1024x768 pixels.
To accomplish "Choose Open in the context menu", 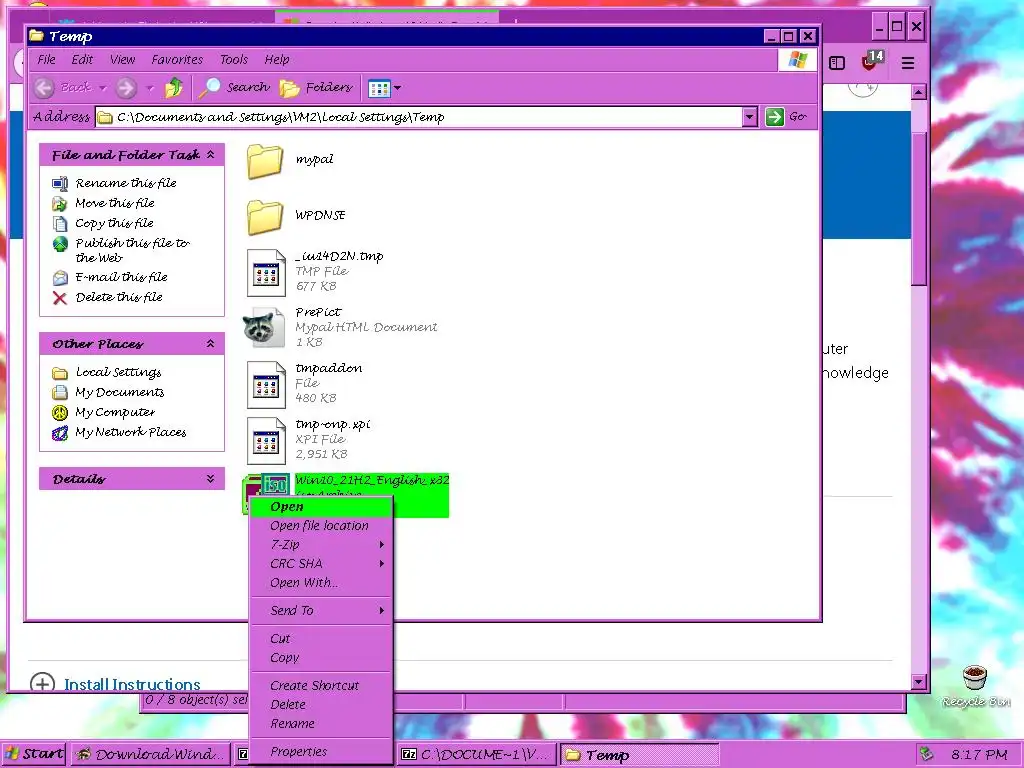I will click(321, 507).
